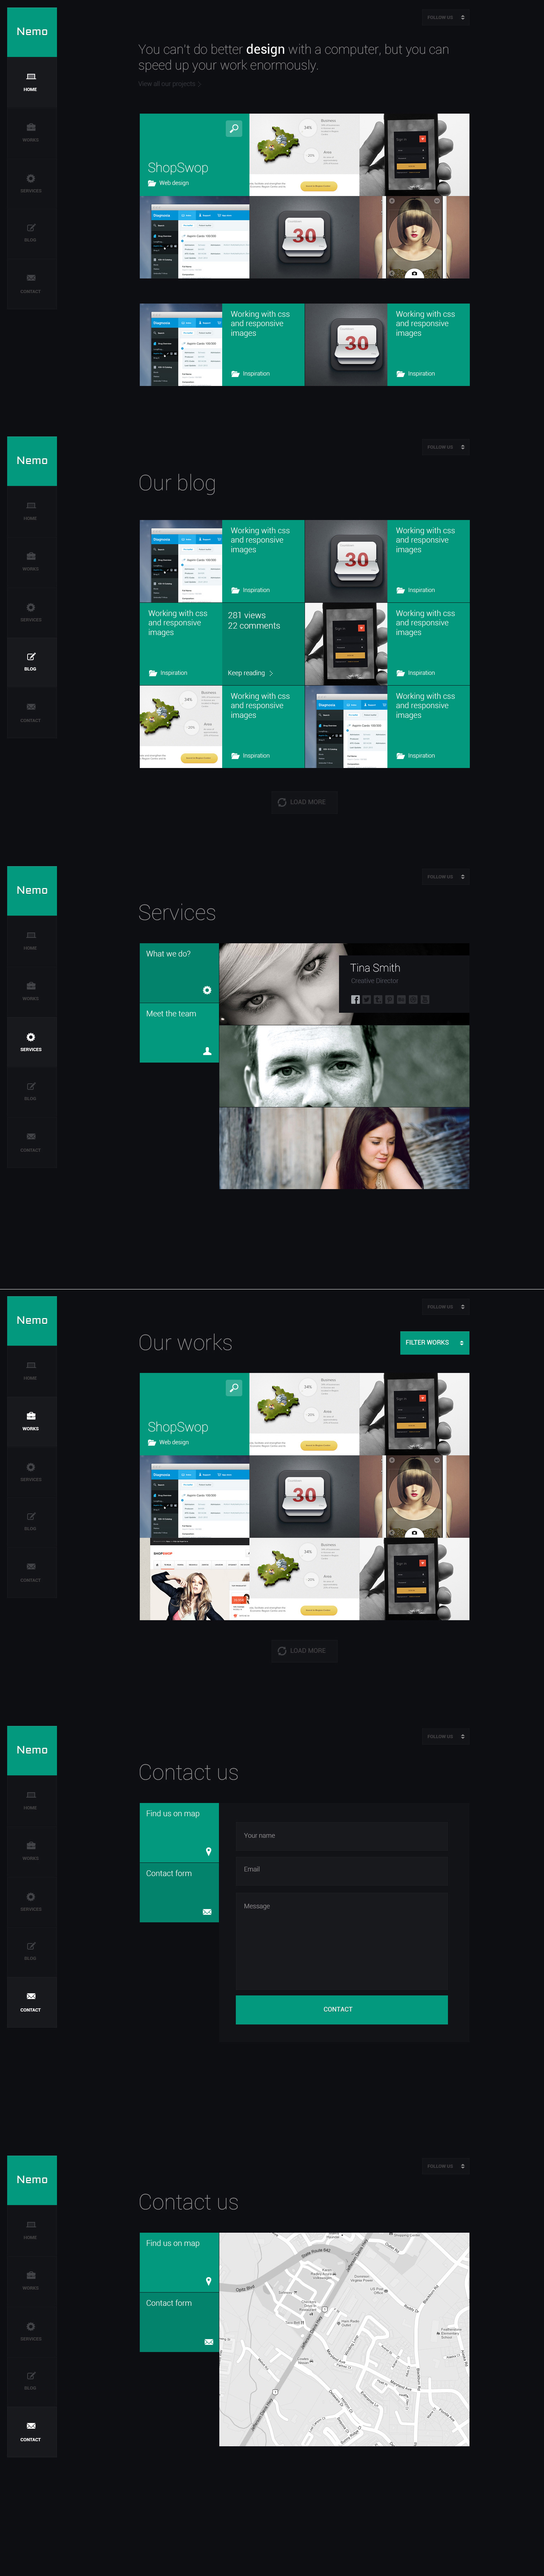Expand the Filter Works dropdown

434,1343
